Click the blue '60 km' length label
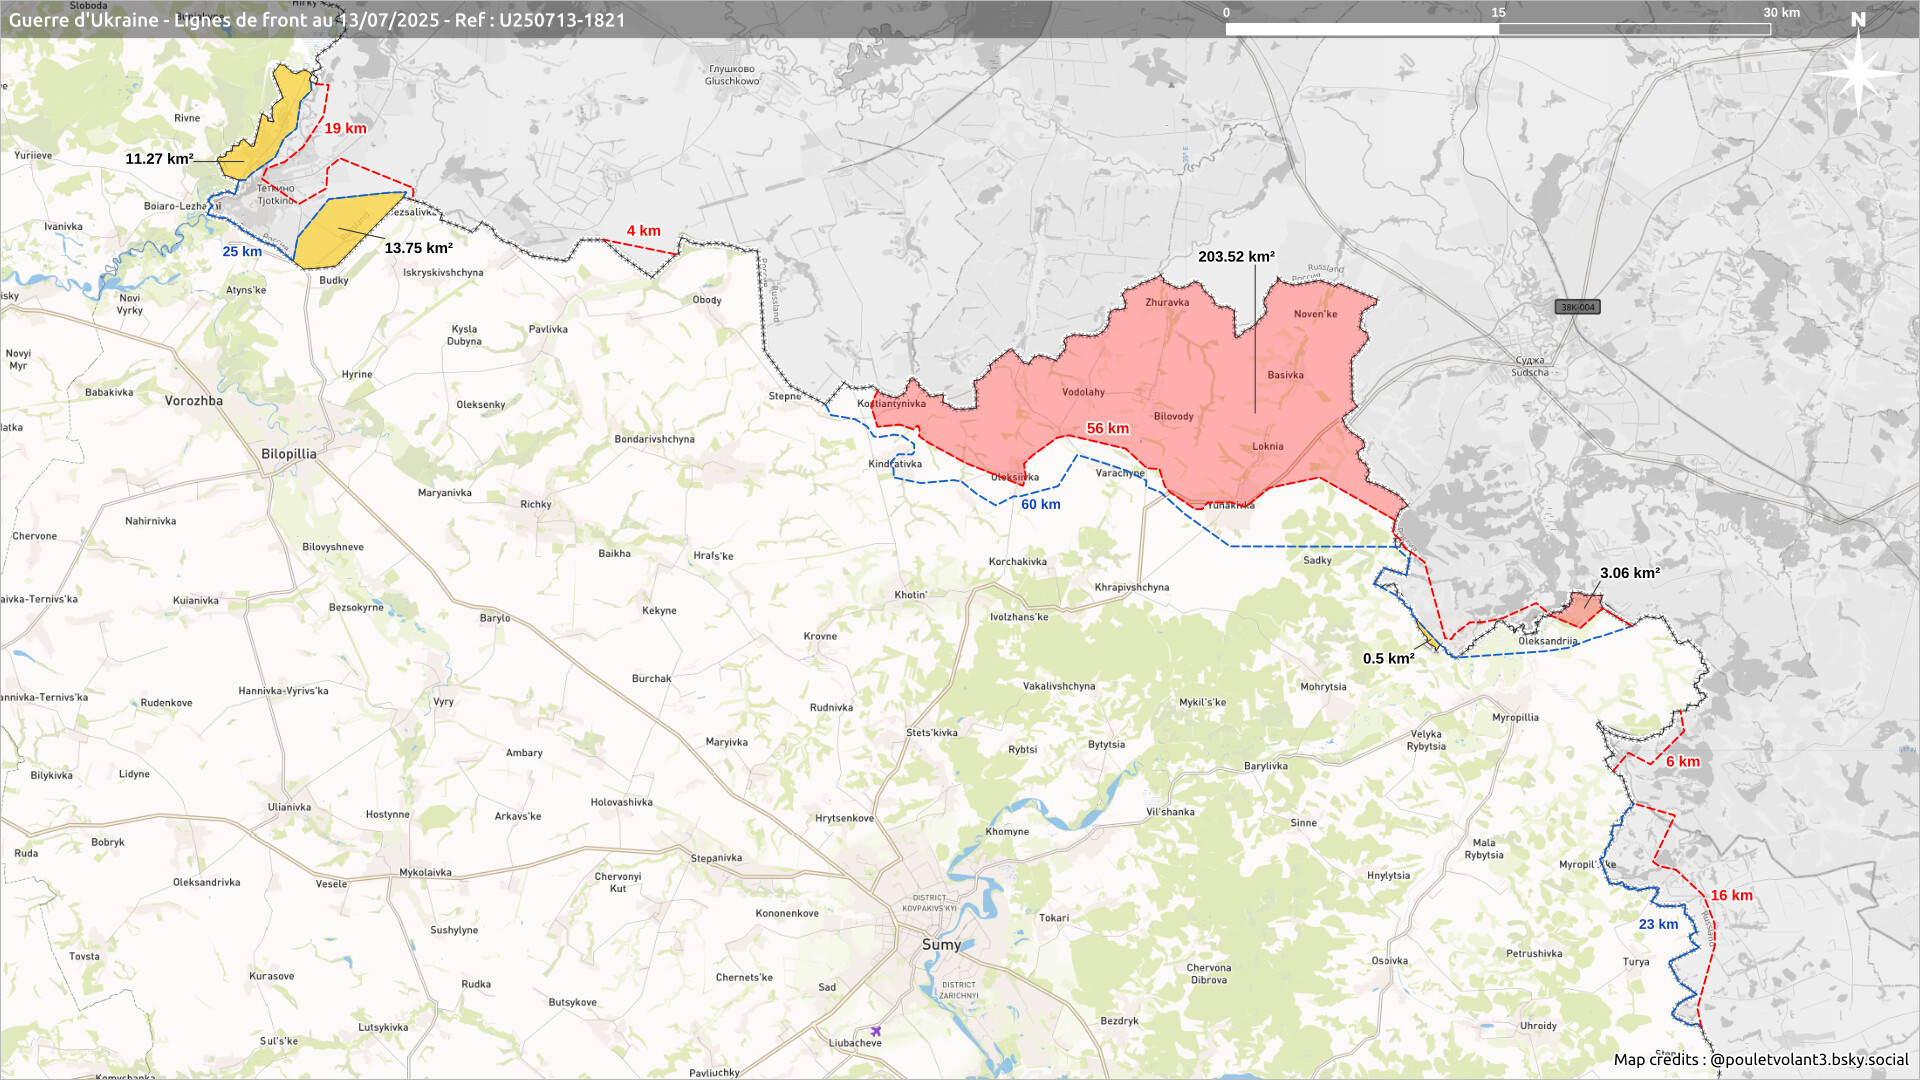 1041,504
